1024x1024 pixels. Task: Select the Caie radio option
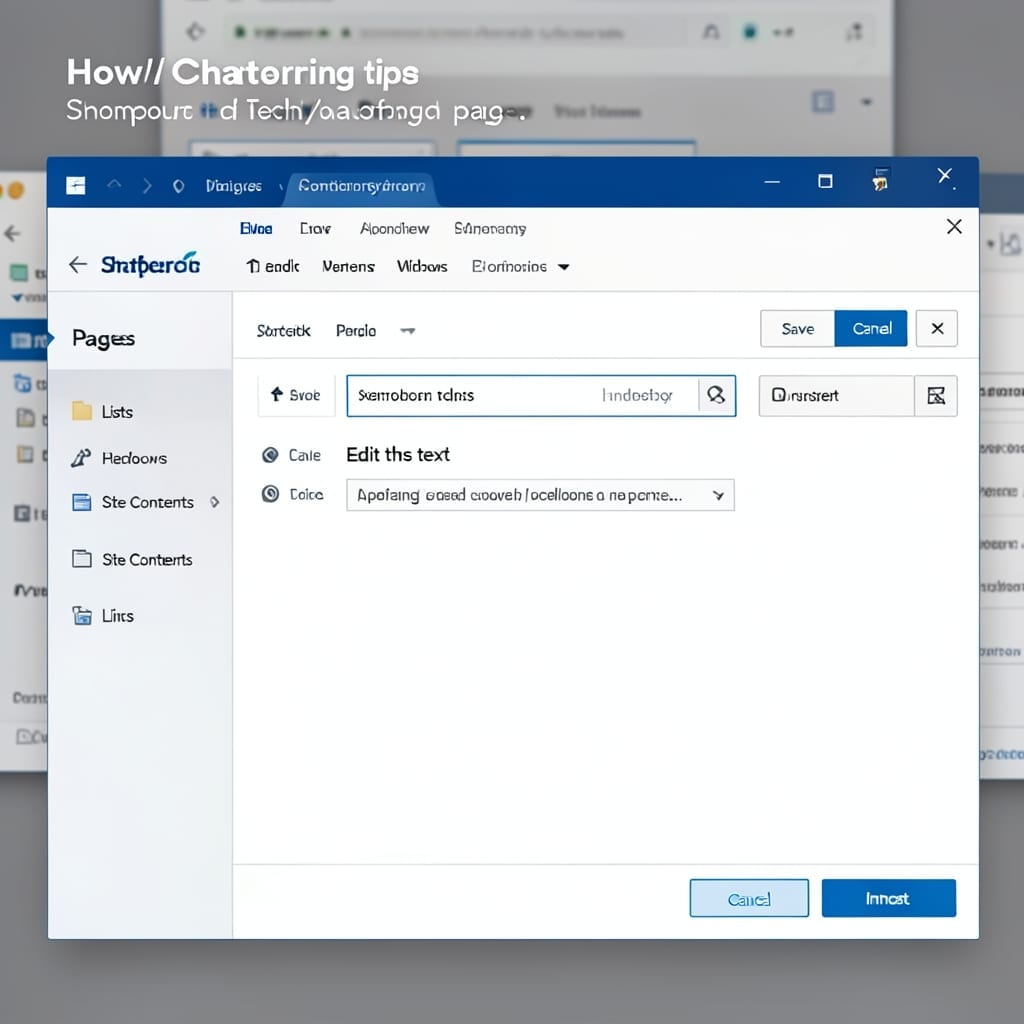[270, 455]
